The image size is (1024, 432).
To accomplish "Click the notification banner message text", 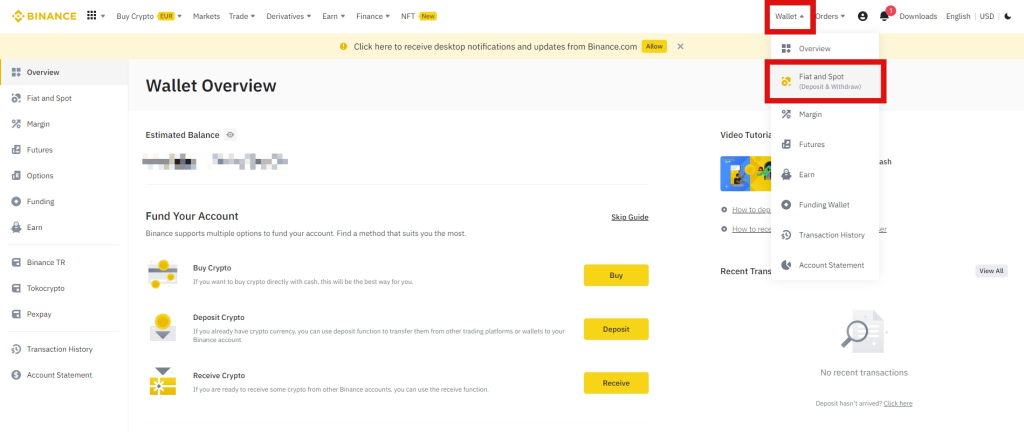I will coord(495,46).
